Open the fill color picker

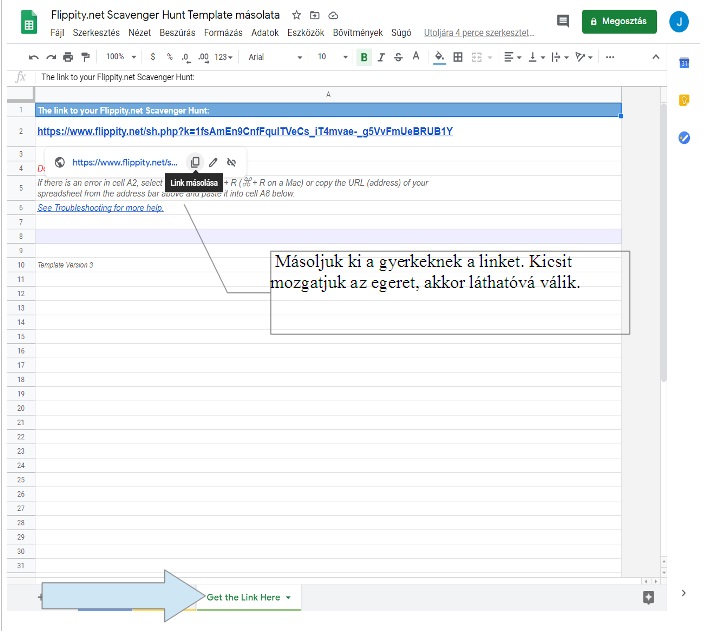click(x=440, y=57)
